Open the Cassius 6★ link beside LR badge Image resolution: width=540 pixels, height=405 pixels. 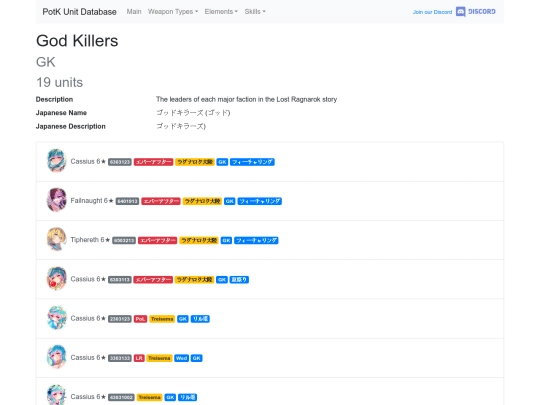click(88, 357)
